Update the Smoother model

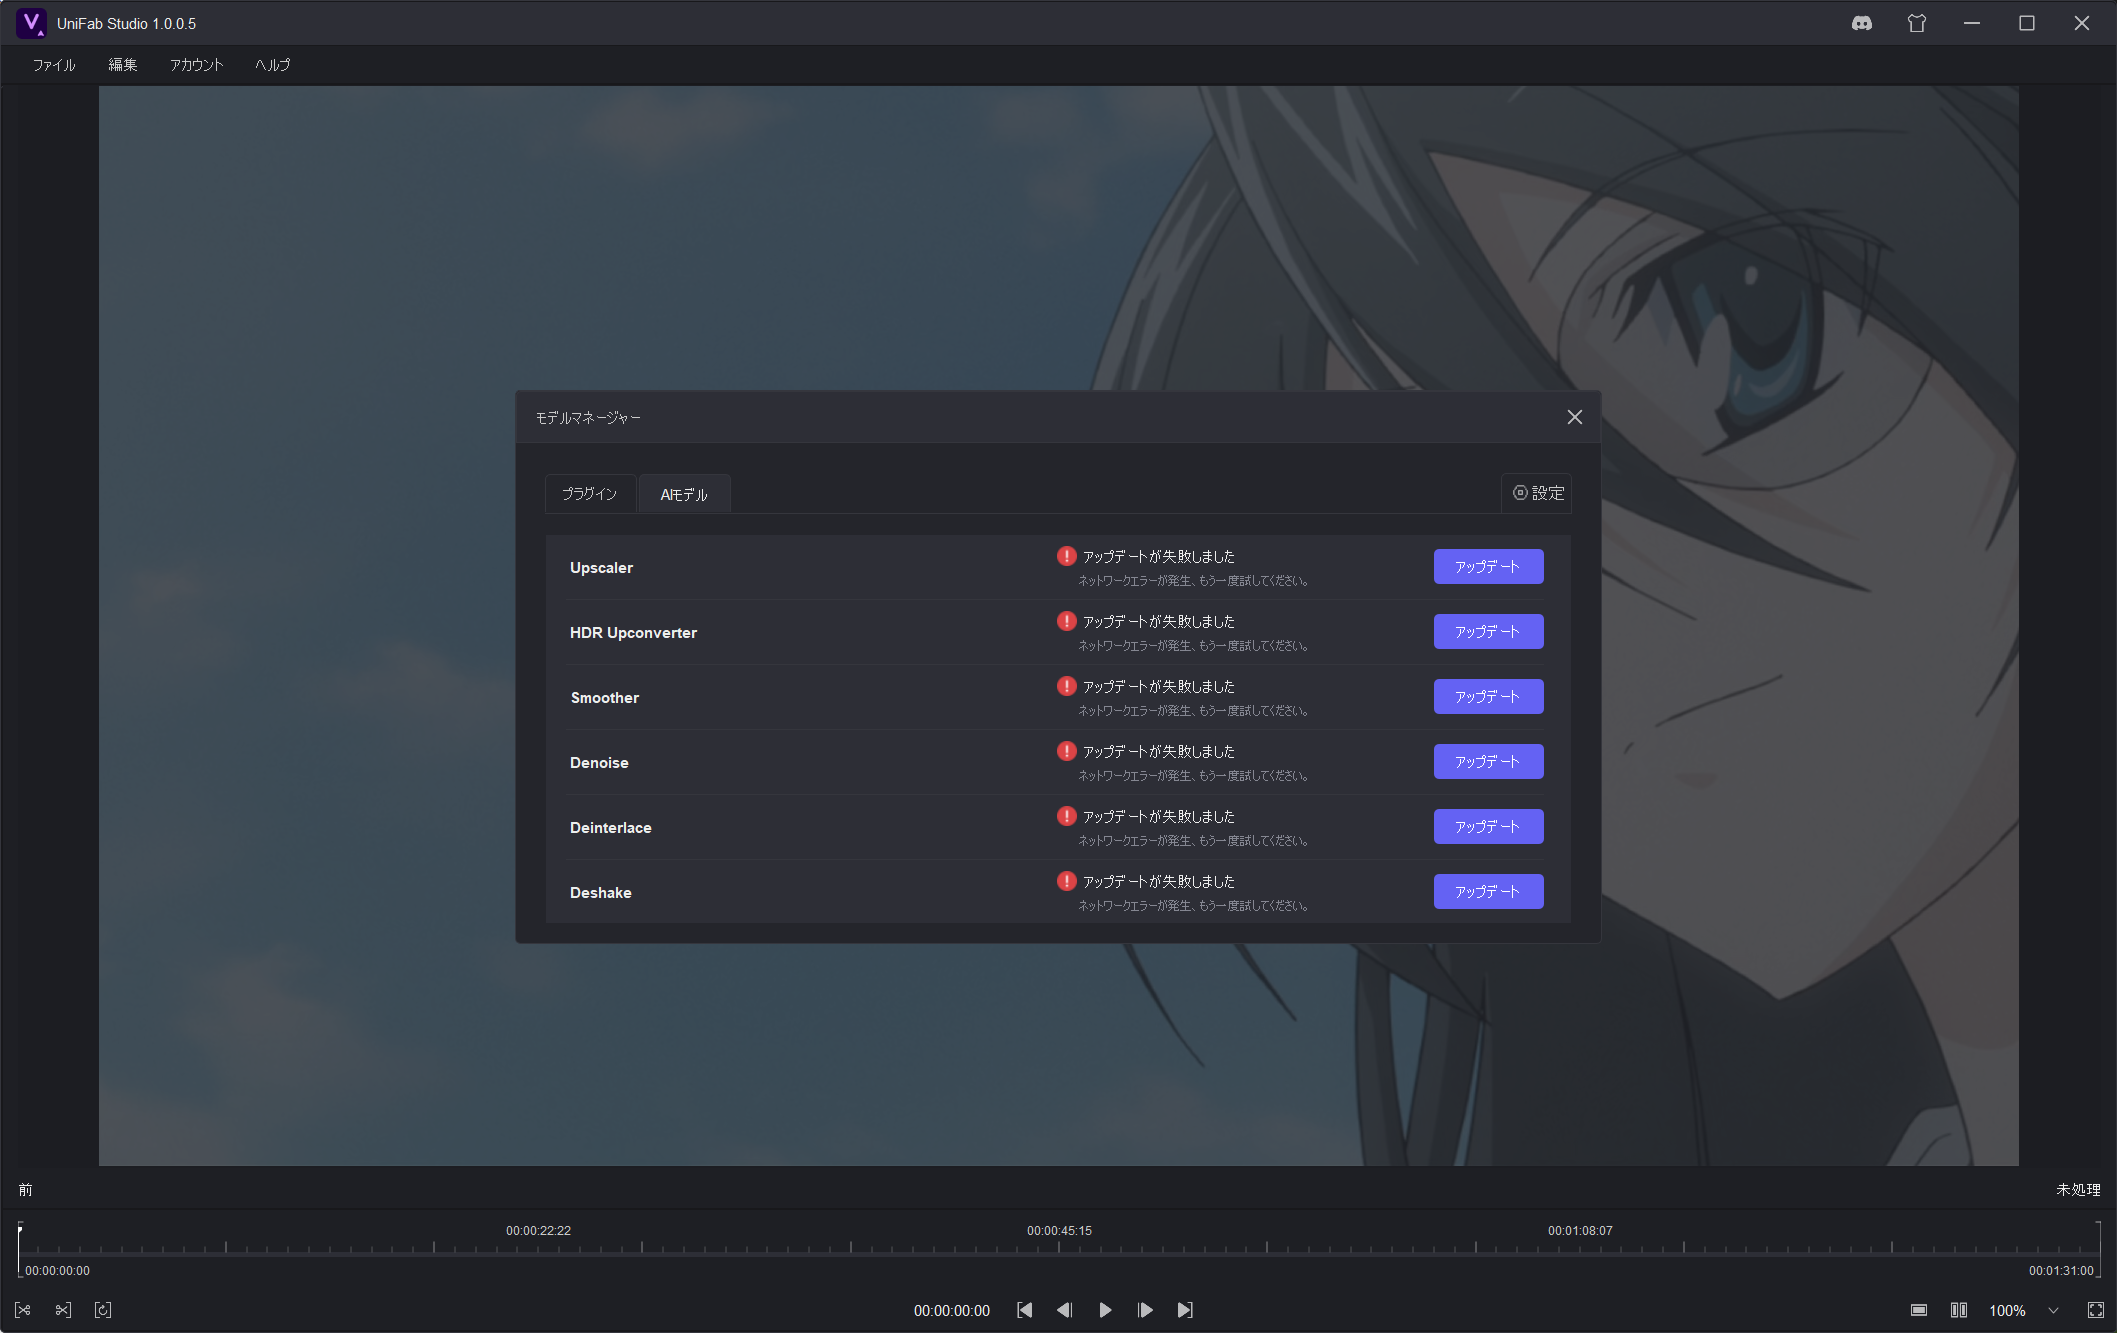tap(1488, 697)
